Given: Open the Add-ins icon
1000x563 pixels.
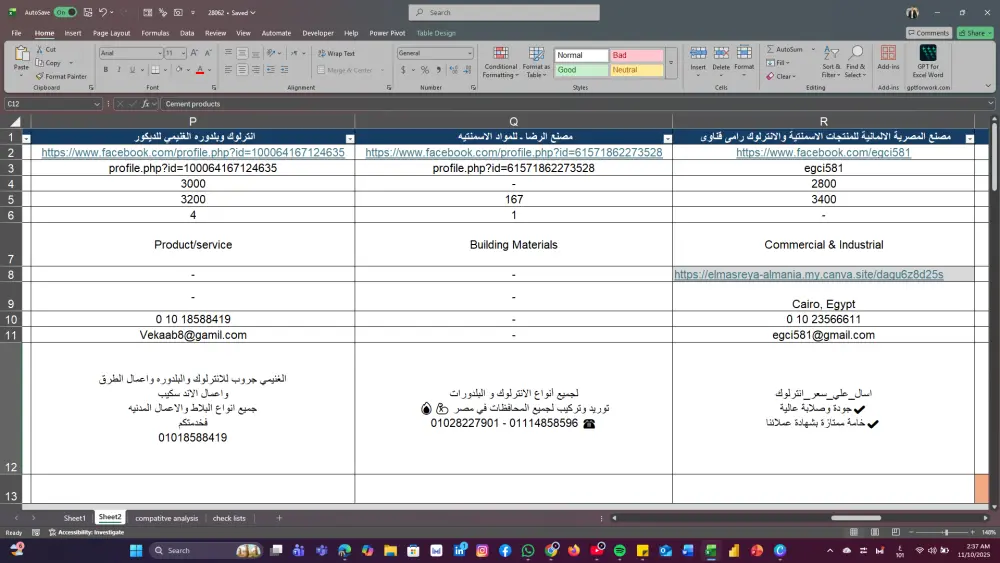Looking at the screenshot, I should pos(888,52).
